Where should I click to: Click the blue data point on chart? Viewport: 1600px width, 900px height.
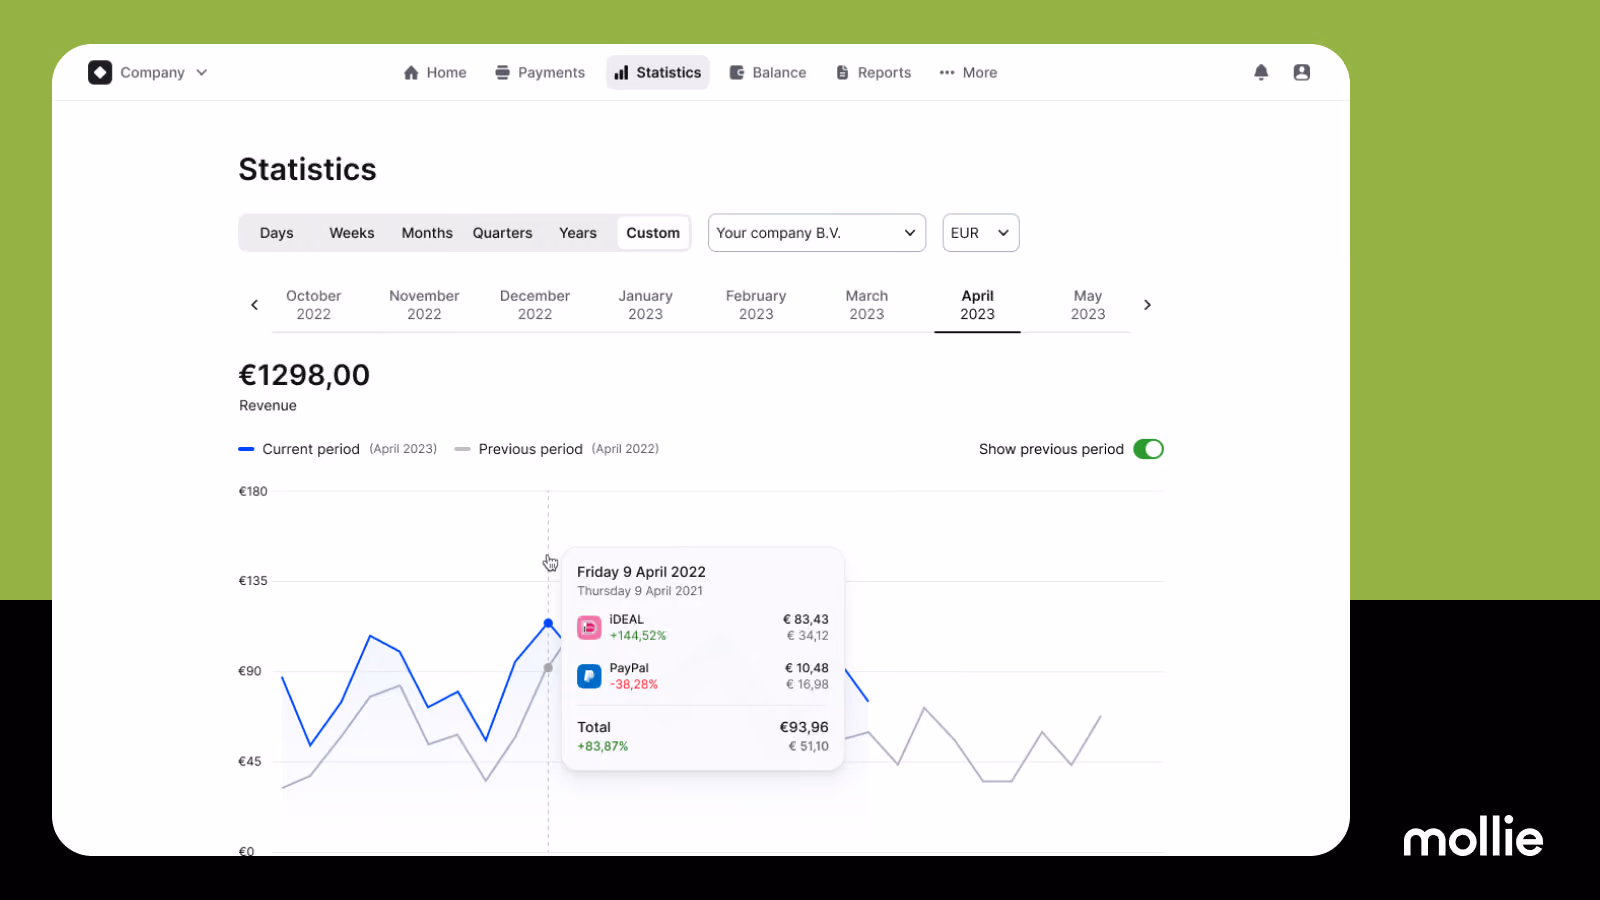pyautogui.click(x=548, y=623)
